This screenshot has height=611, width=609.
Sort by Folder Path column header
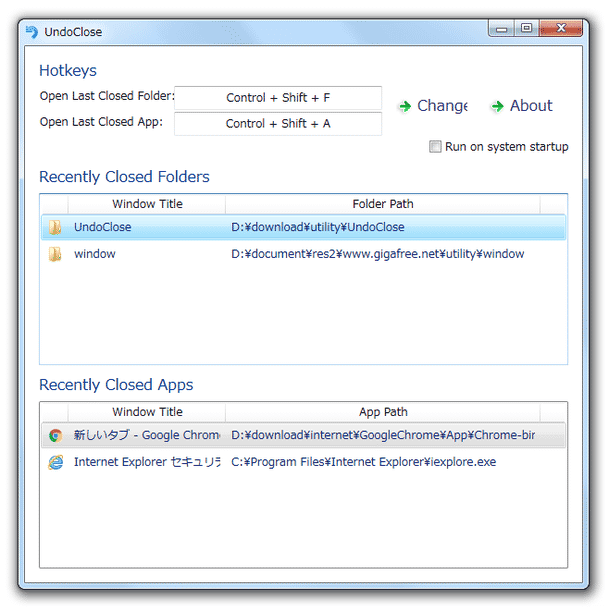383,204
